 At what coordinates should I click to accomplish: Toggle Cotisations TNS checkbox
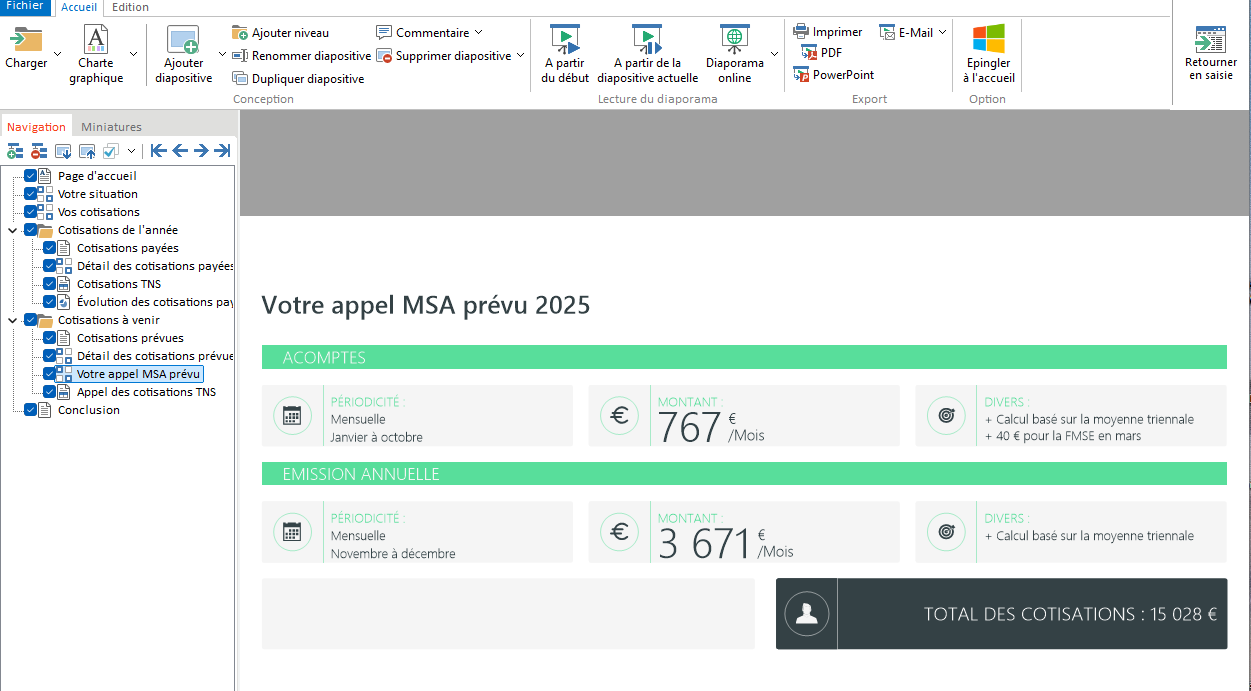(x=49, y=284)
